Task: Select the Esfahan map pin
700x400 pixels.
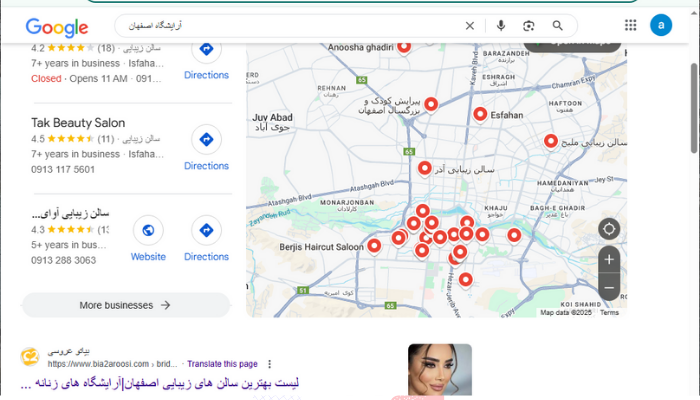Action: [480, 114]
